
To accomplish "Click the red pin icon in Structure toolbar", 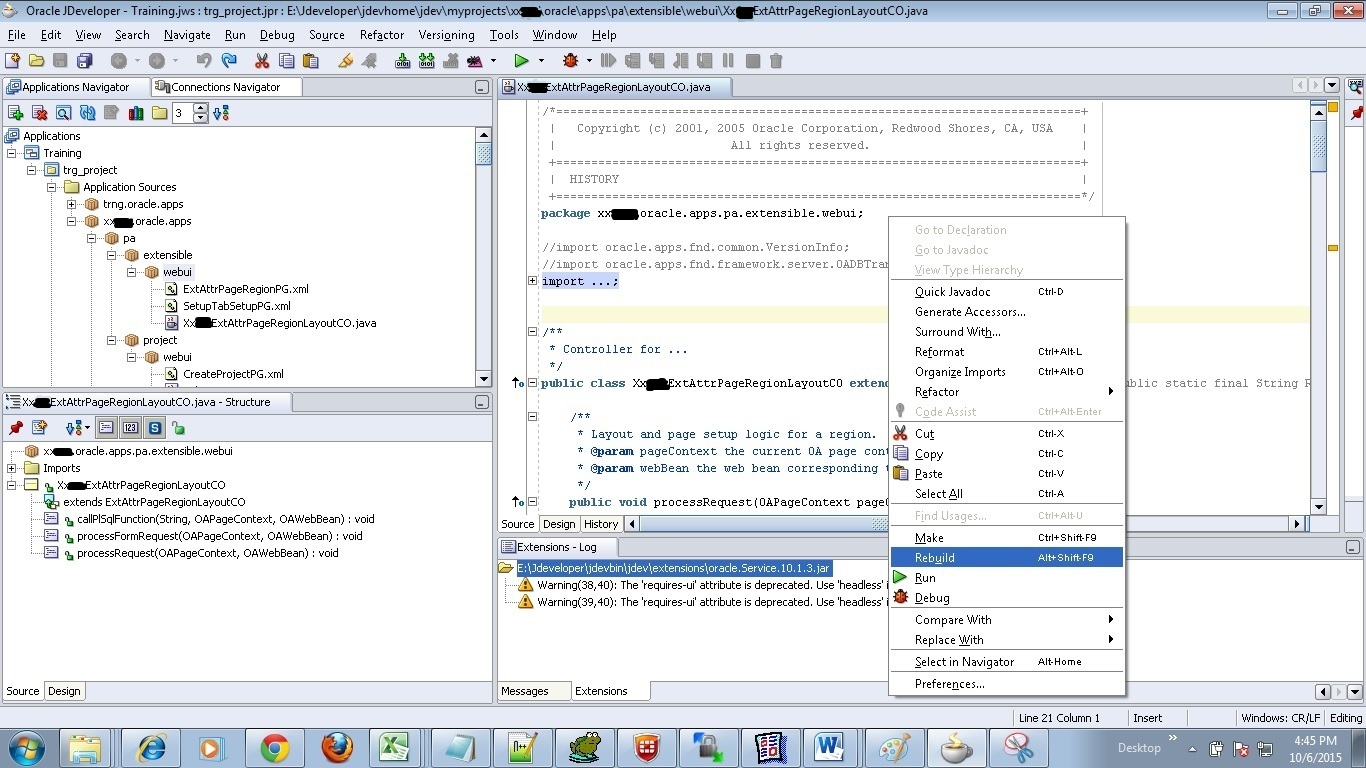I will [x=16, y=428].
